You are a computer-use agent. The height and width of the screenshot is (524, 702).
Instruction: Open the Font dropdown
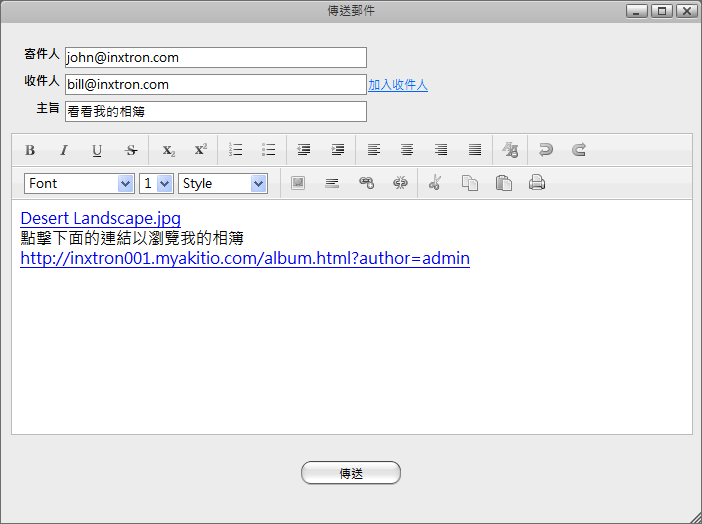click(x=79, y=184)
